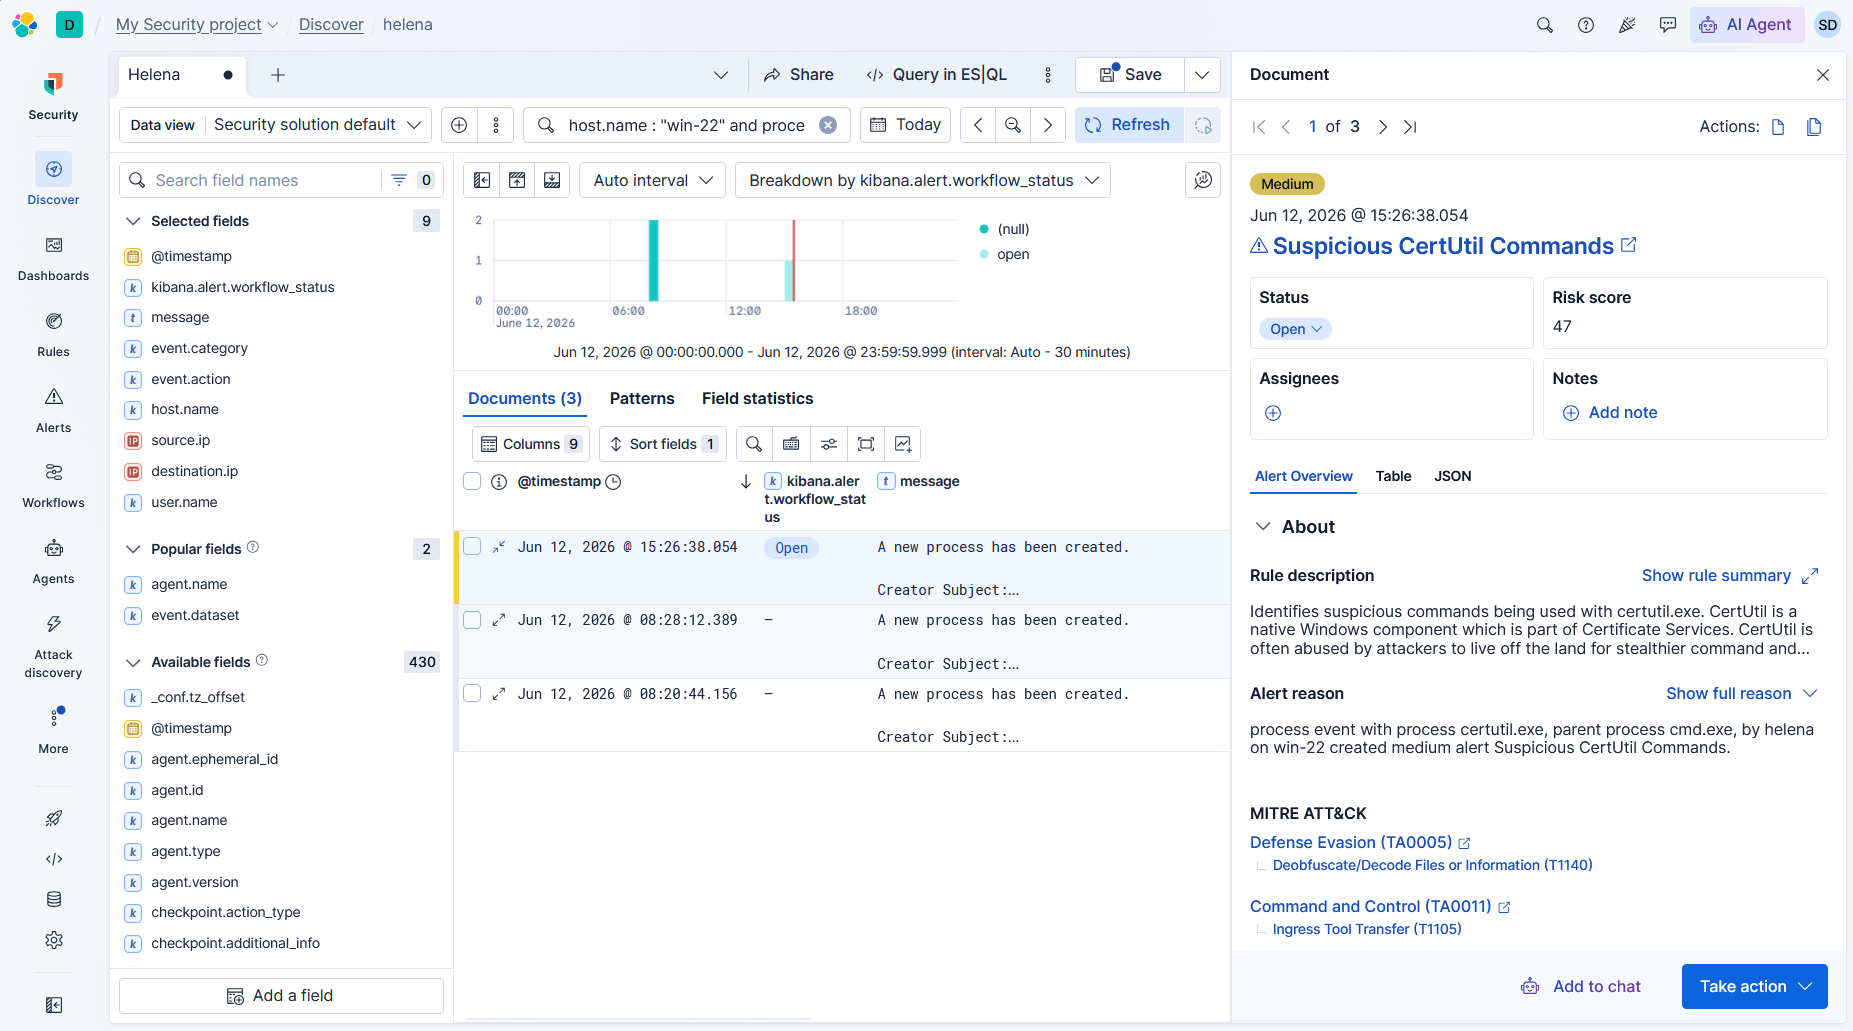
Task: Open the Status Open dropdown
Action: coord(1295,329)
